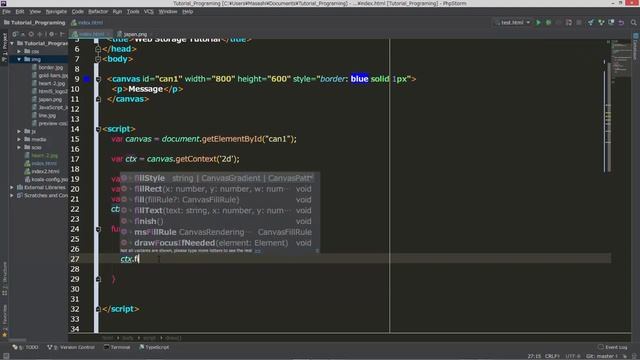Open the VCS menu
The width and height of the screenshot is (640, 360).
[x=149, y=11]
